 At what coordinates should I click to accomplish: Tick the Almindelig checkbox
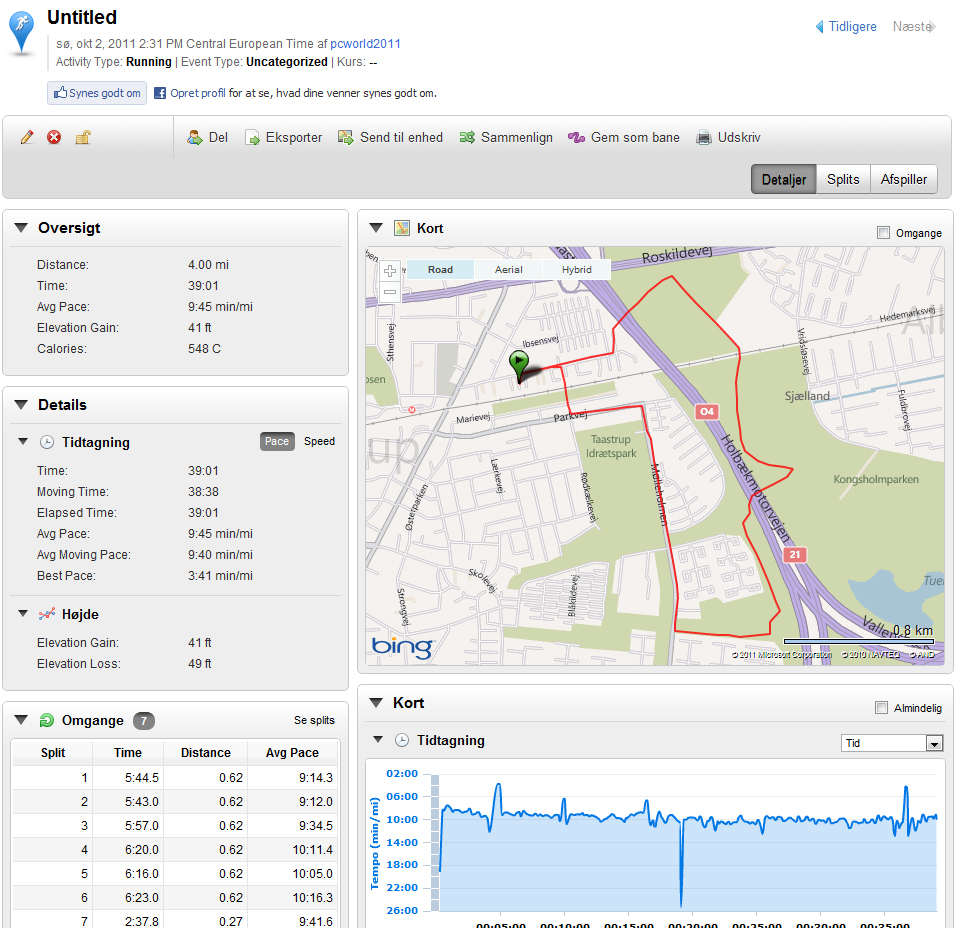point(881,708)
